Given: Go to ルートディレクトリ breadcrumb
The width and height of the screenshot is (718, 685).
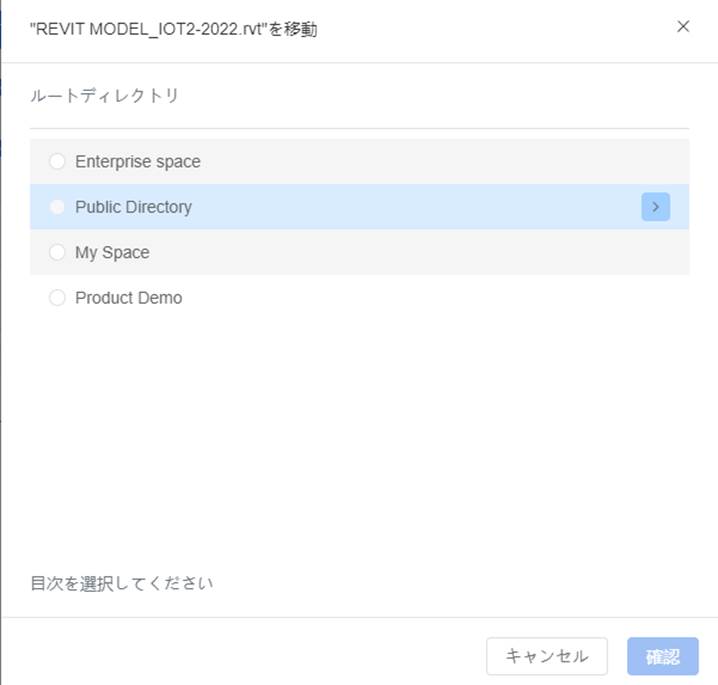Looking at the screenshot, I should click(104, 96).
